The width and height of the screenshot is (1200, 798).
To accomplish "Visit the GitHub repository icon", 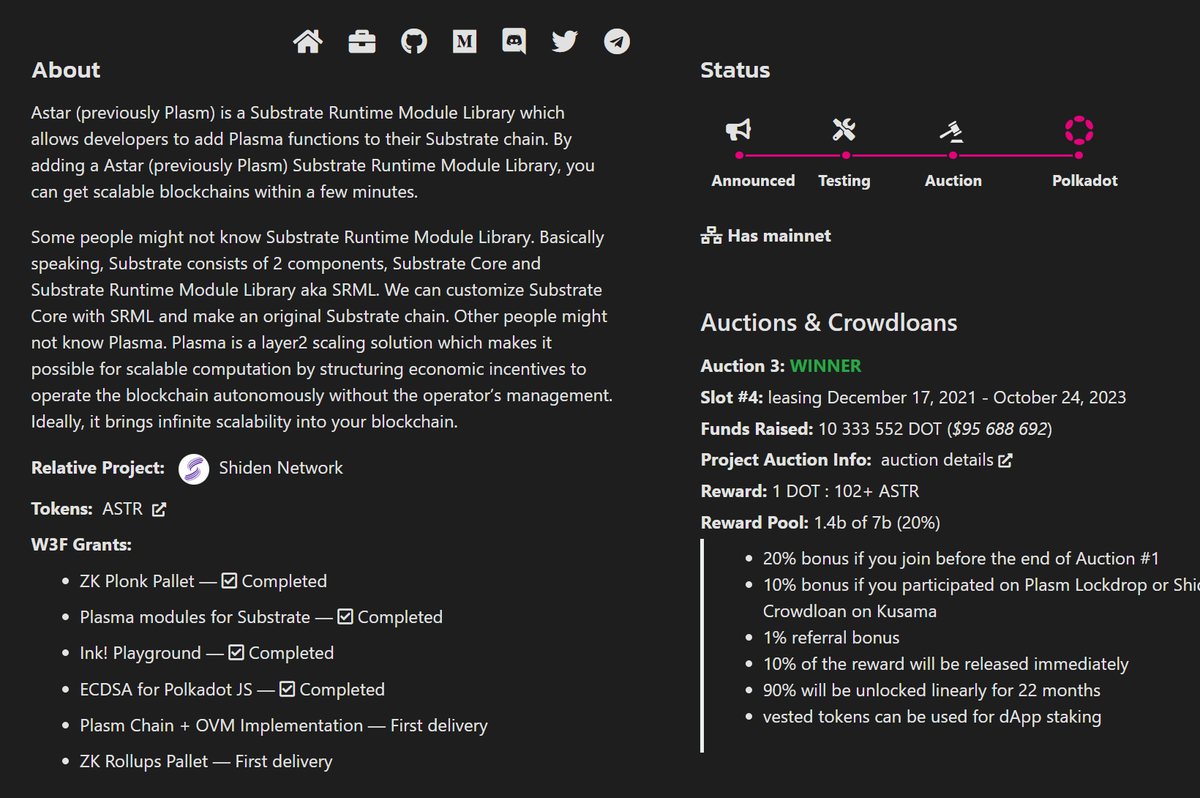I will [x=414, y=41].
